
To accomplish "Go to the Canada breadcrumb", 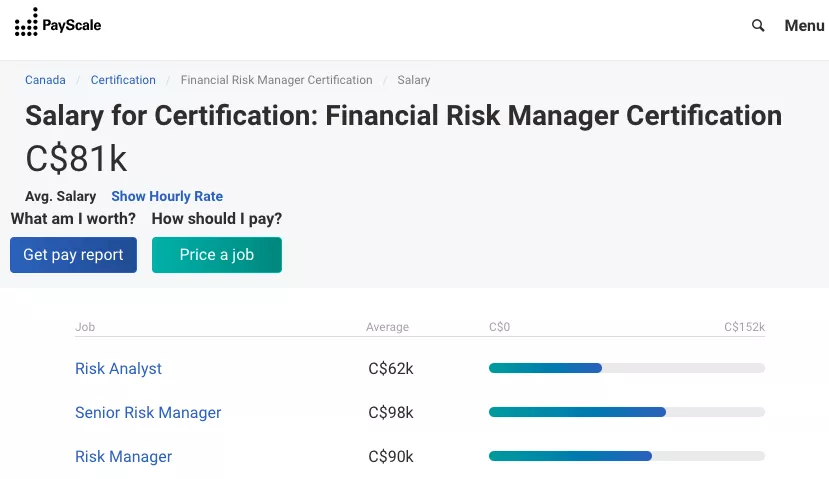I will coord(45,80).
